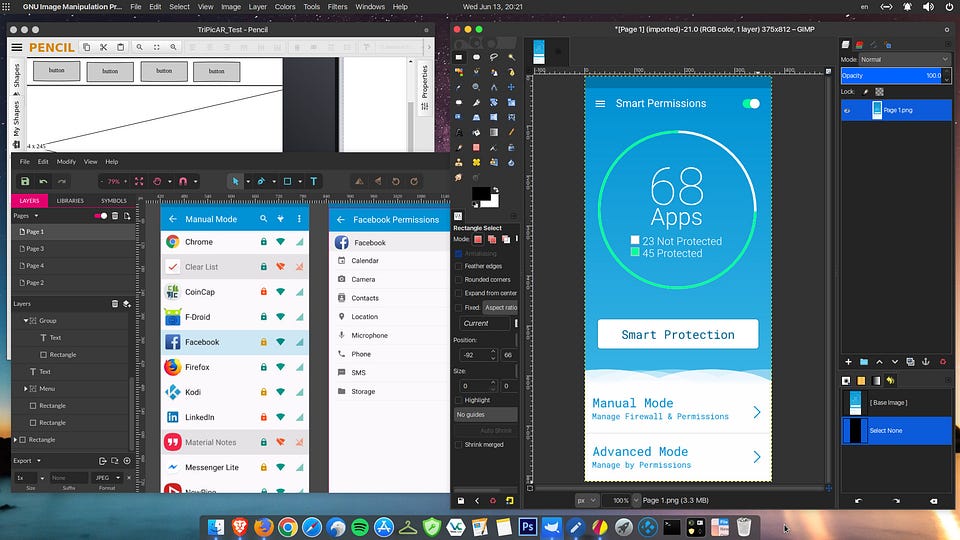Viewport: 960px width, 540px height.
Task: Select the Text tool in the design toolbar
Action: (313, 181)
